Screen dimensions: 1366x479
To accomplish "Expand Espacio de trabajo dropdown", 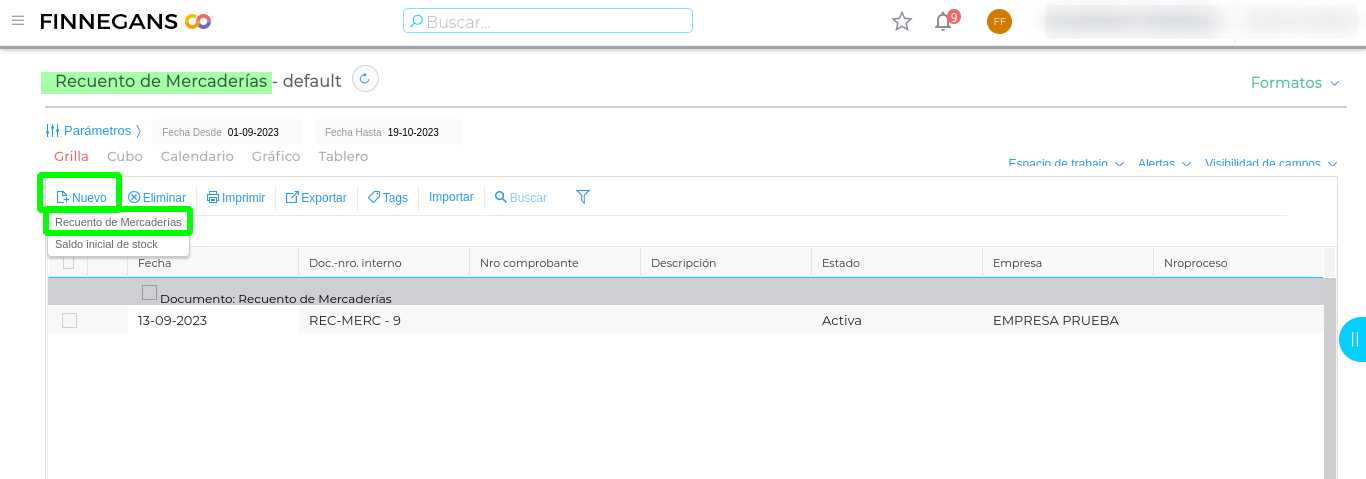I will click(x=1066, y=163).
